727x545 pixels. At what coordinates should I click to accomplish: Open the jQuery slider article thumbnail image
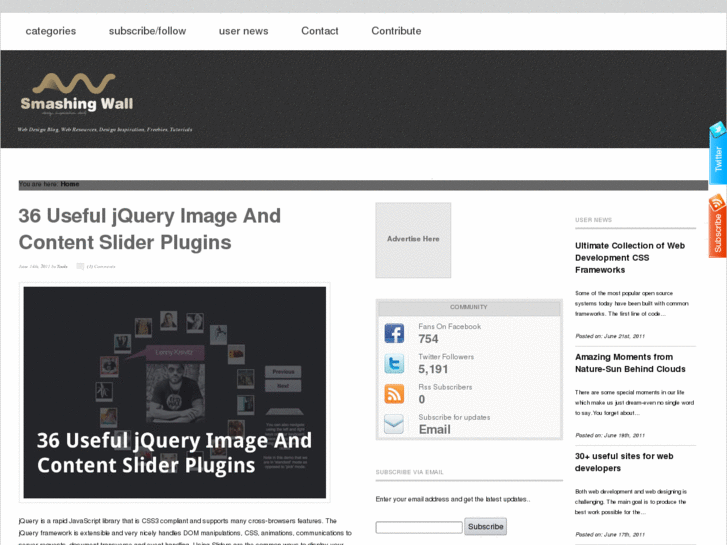click(x=175, y=392)
